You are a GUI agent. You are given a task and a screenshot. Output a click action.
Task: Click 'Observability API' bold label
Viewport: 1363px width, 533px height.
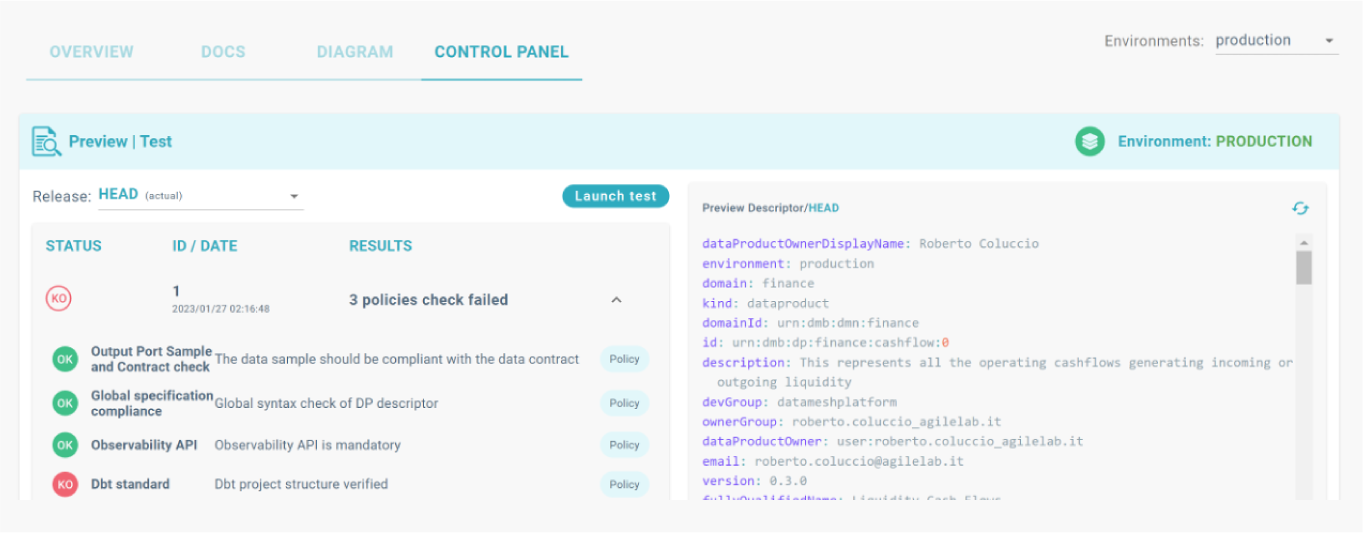144,445
